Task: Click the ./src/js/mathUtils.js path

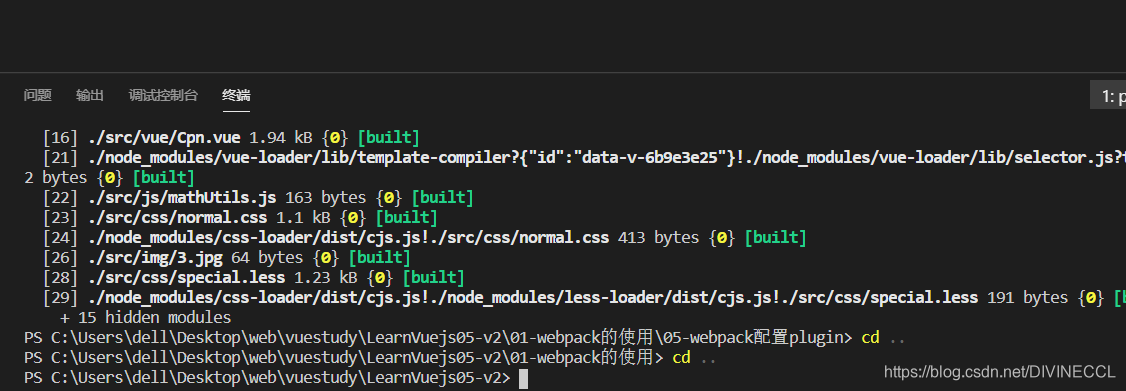Action: tap(182, 197)
